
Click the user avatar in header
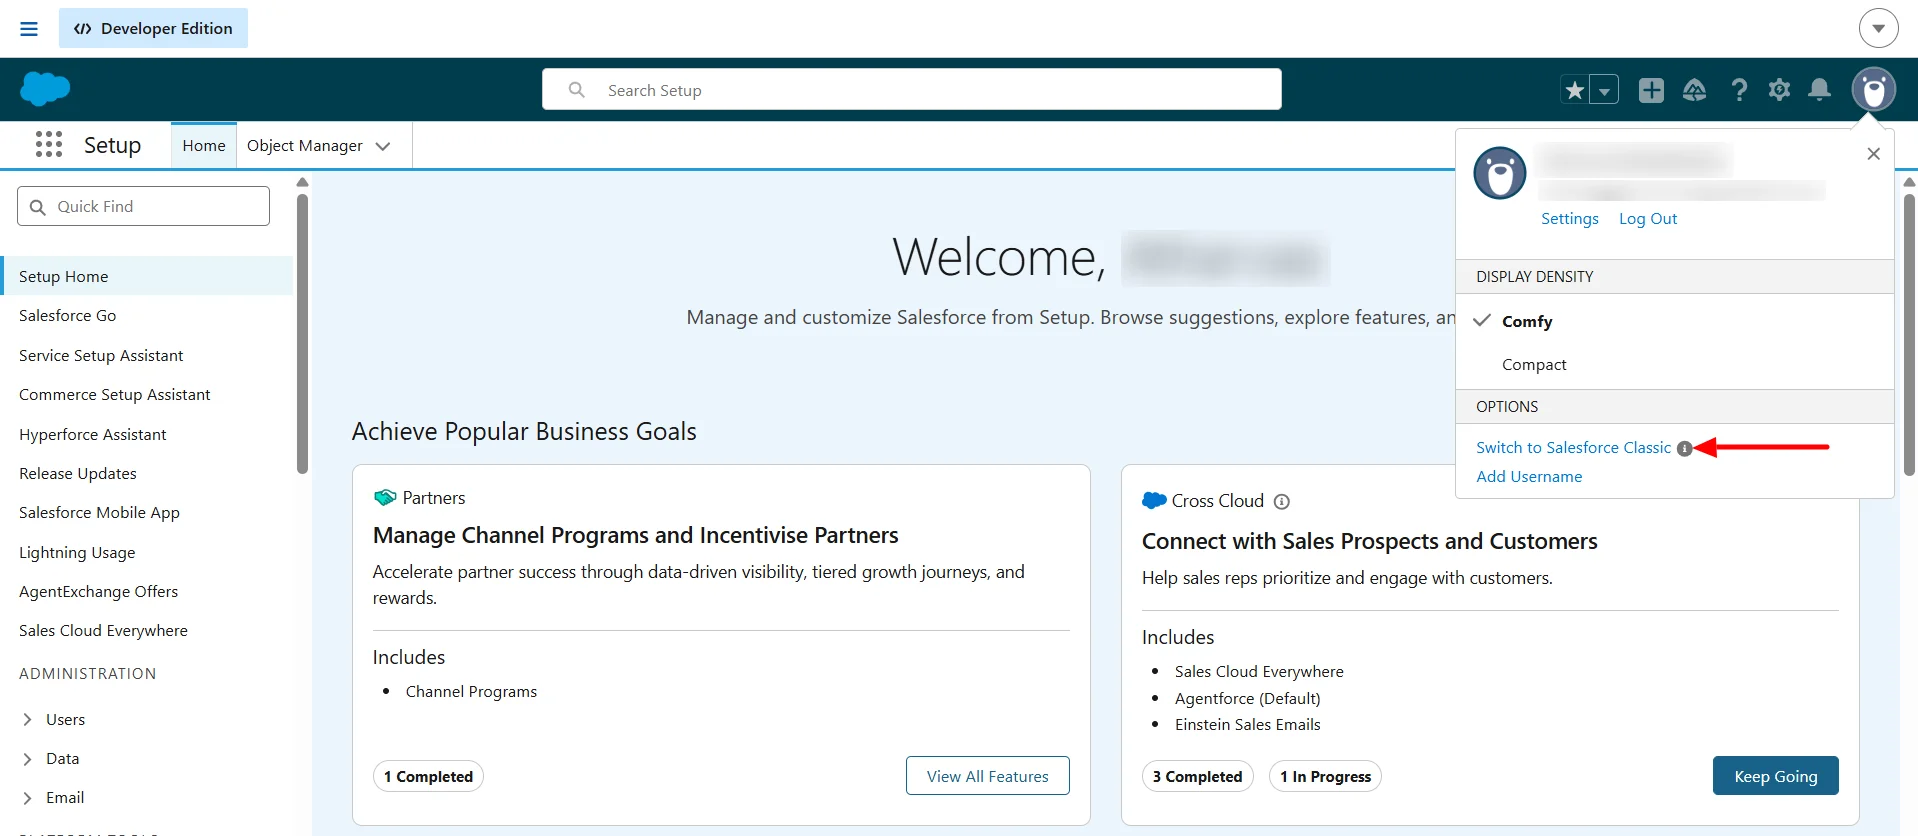click(1874, 90)
